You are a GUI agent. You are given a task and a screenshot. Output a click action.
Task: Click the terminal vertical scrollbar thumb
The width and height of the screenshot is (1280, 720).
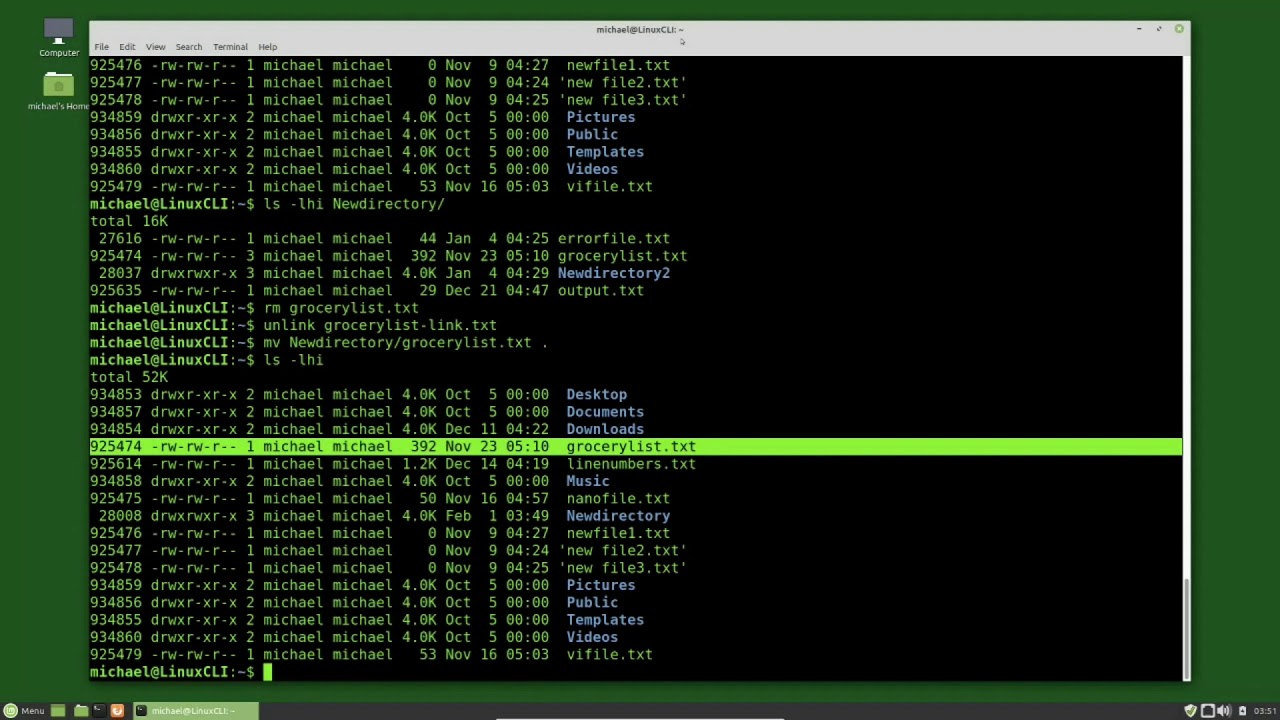click(x=1186, y=627)
